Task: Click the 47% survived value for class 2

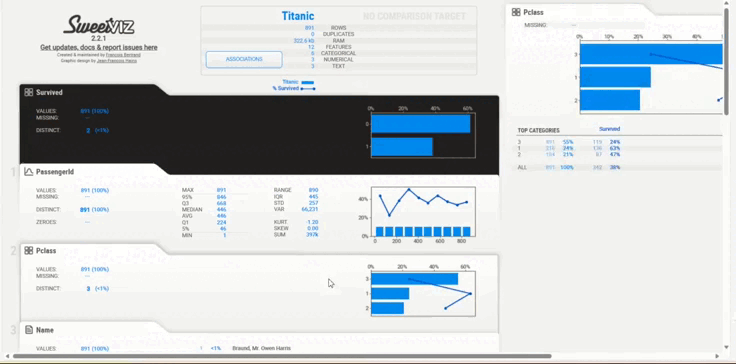Action: point(615,155)
